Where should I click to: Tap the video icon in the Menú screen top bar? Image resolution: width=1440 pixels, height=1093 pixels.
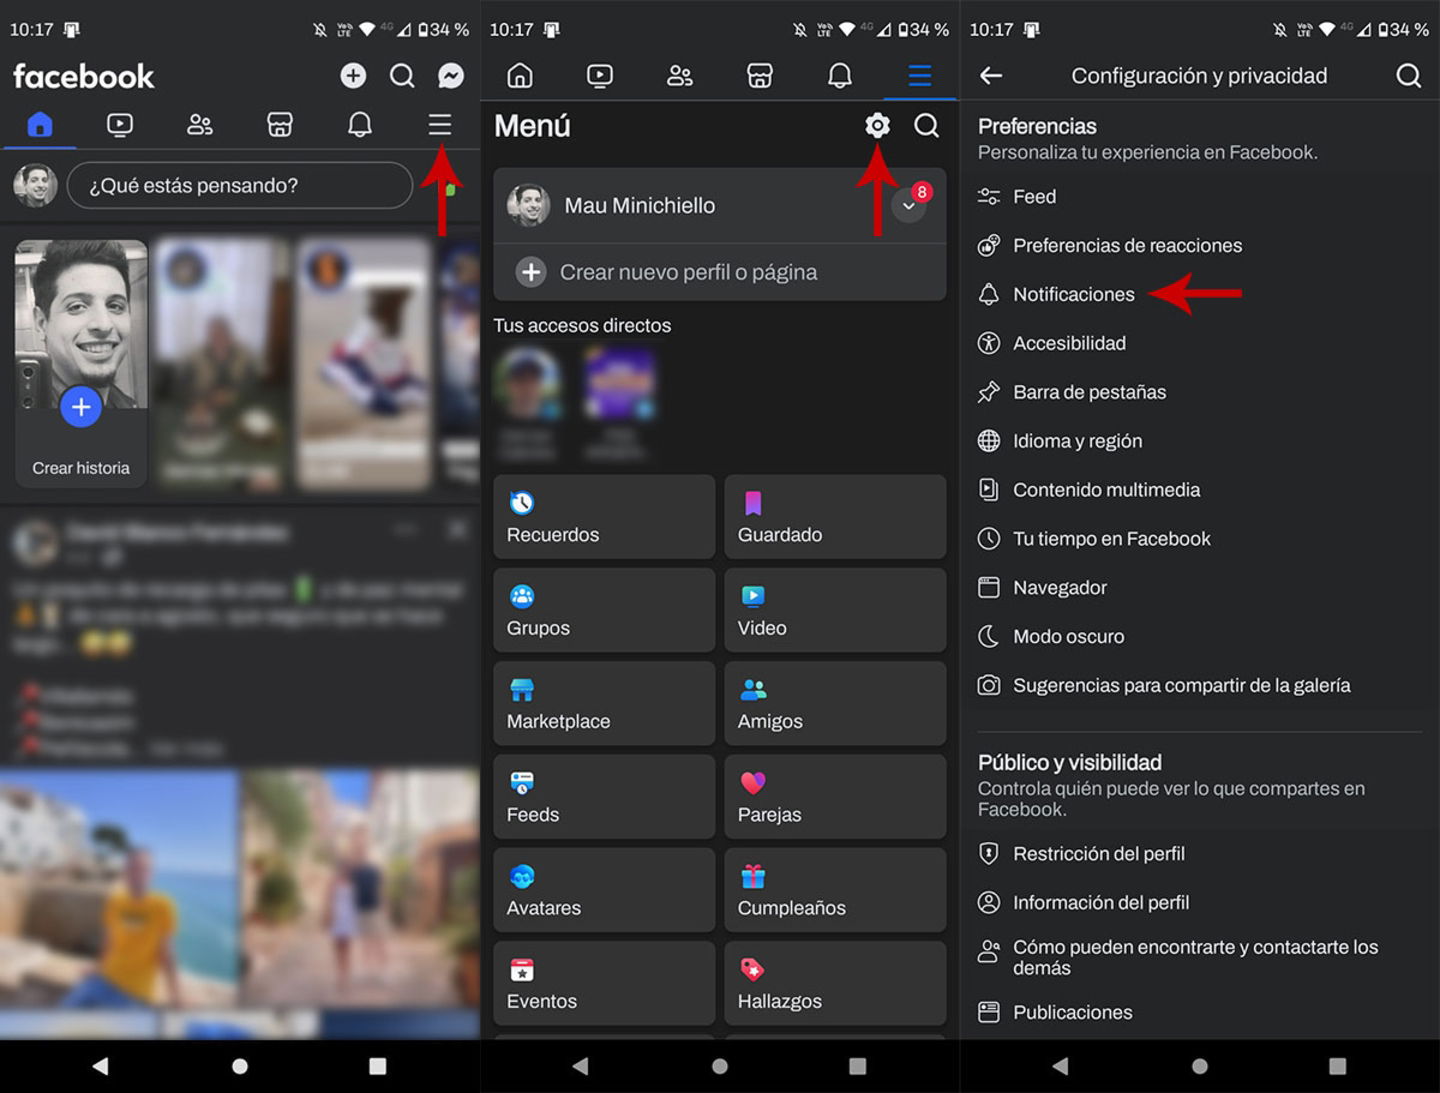[x=600, y=76]
